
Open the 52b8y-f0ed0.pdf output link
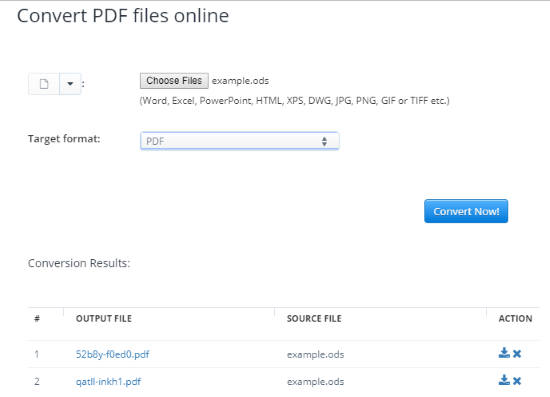(x=112, y=354)
